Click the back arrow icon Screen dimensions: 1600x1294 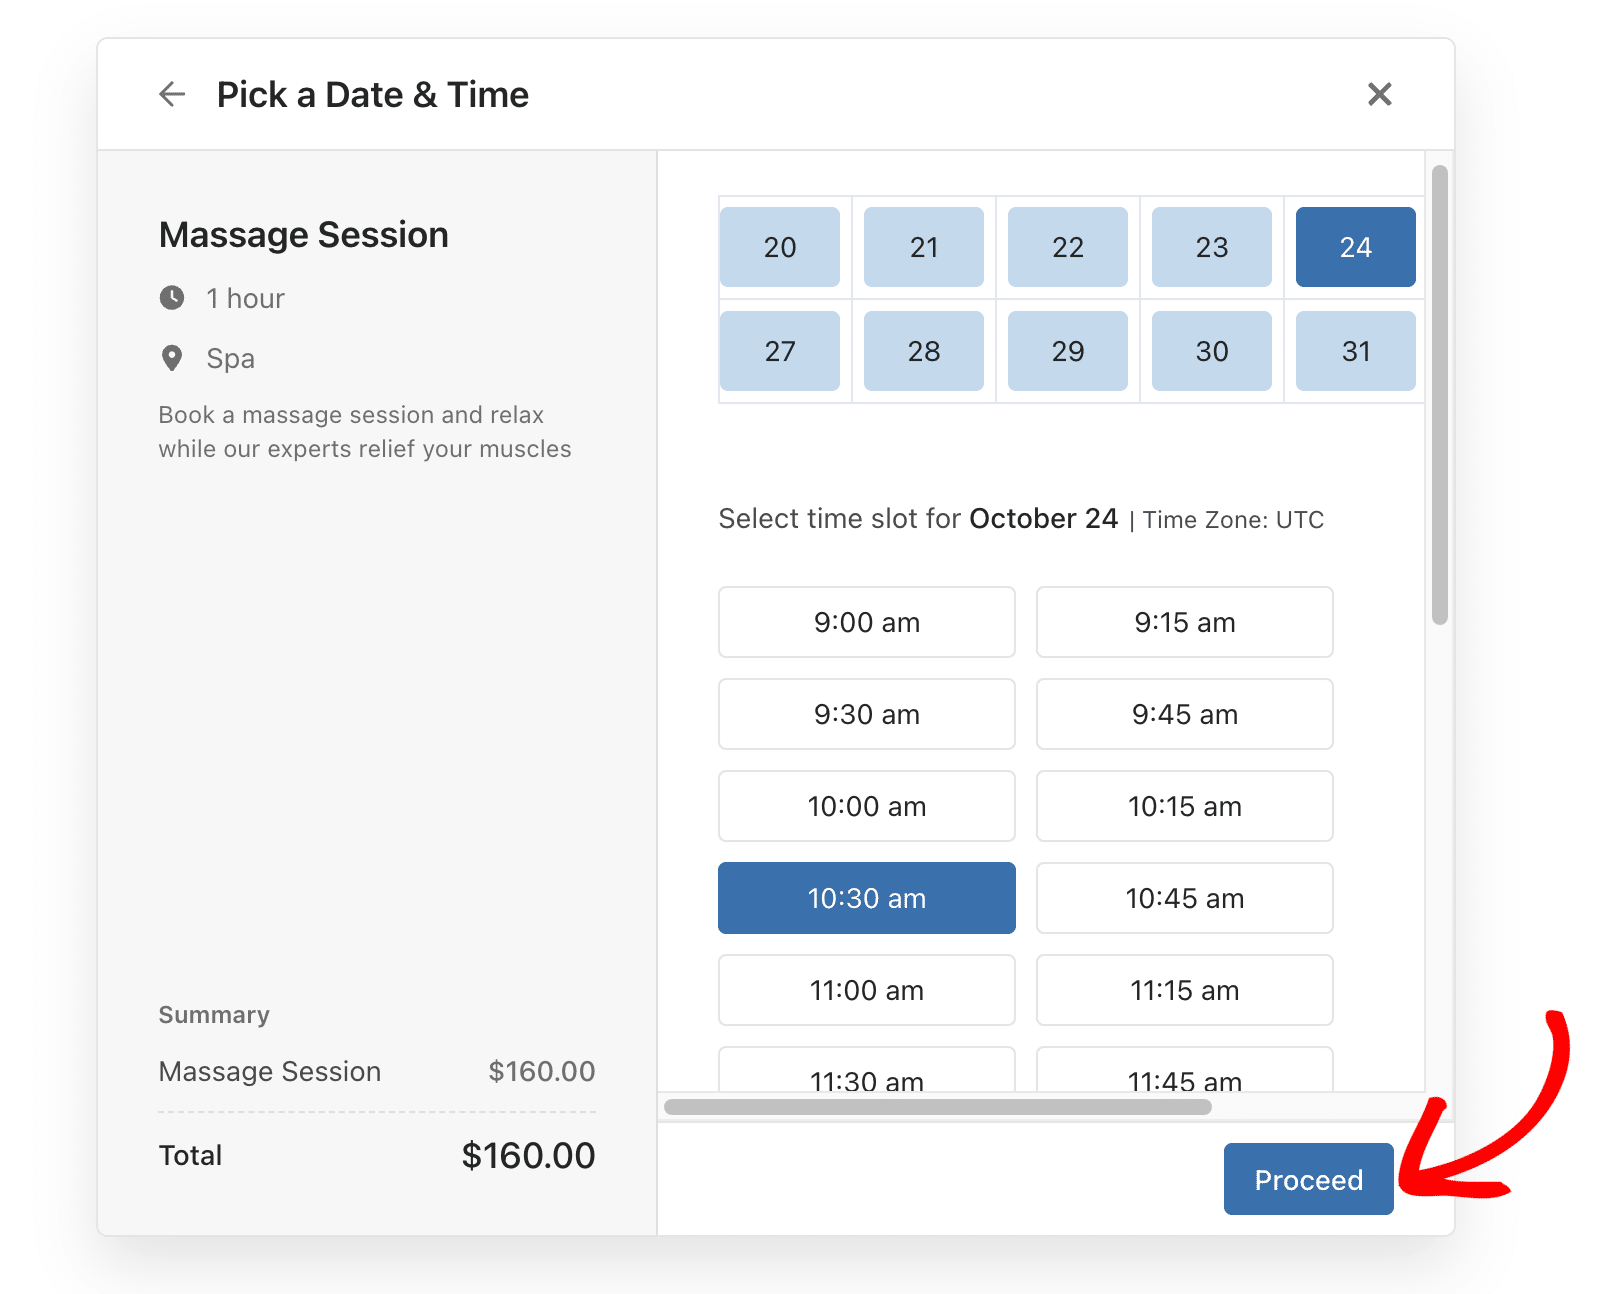172,94
